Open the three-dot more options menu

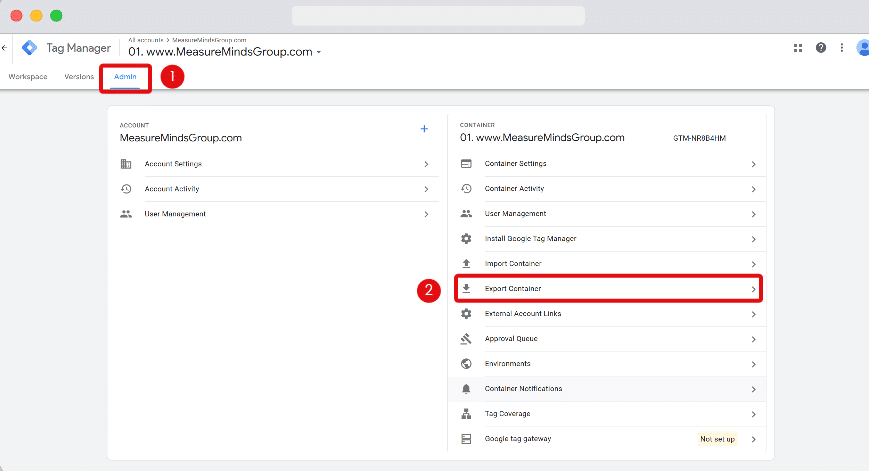coord(842,48)
